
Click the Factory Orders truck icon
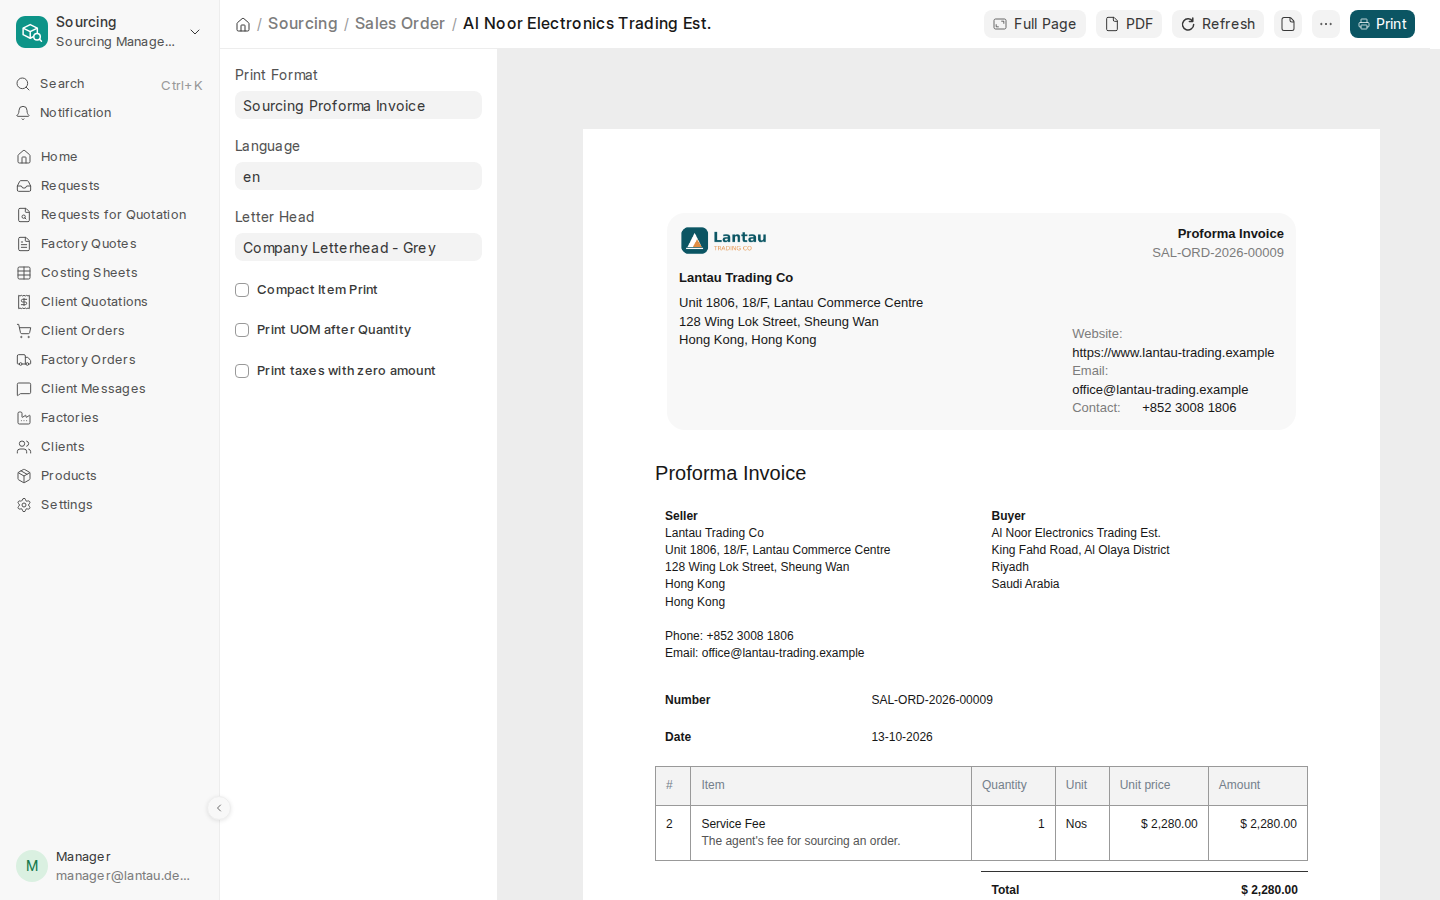click(x=24, y=360)
